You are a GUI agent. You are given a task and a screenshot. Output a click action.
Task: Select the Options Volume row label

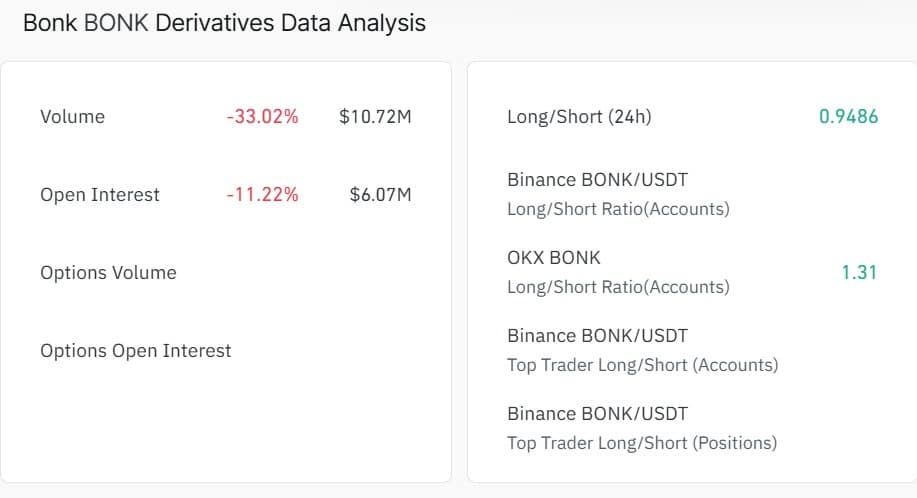tap(108, 273)
